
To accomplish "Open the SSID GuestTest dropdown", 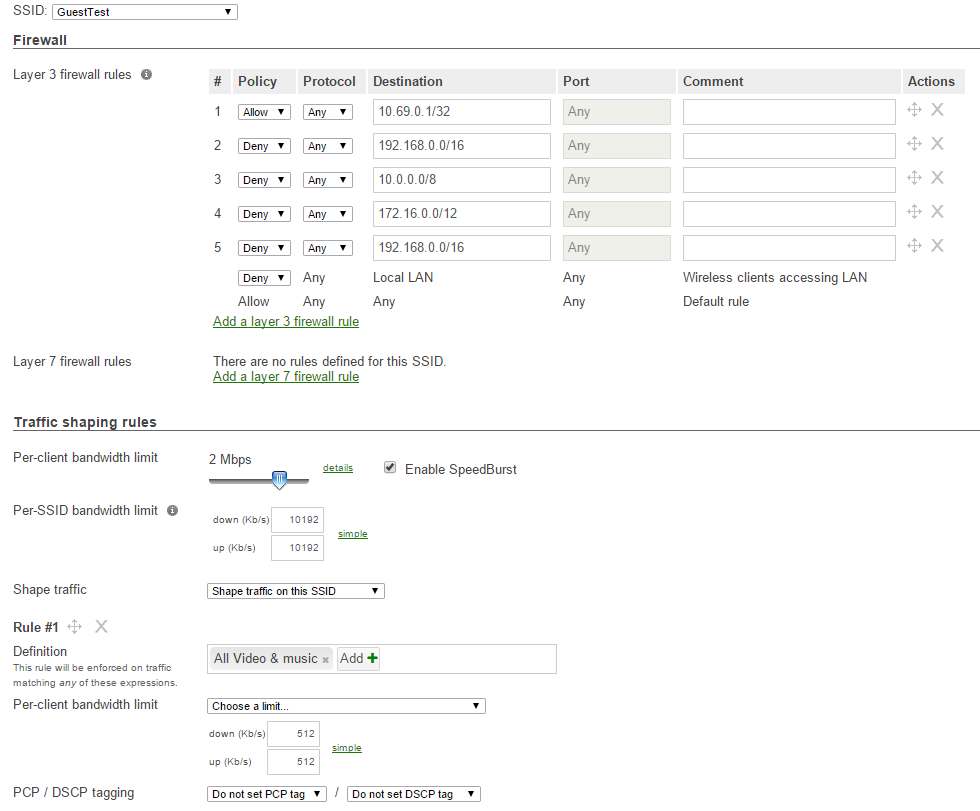I will click(144, 12).
